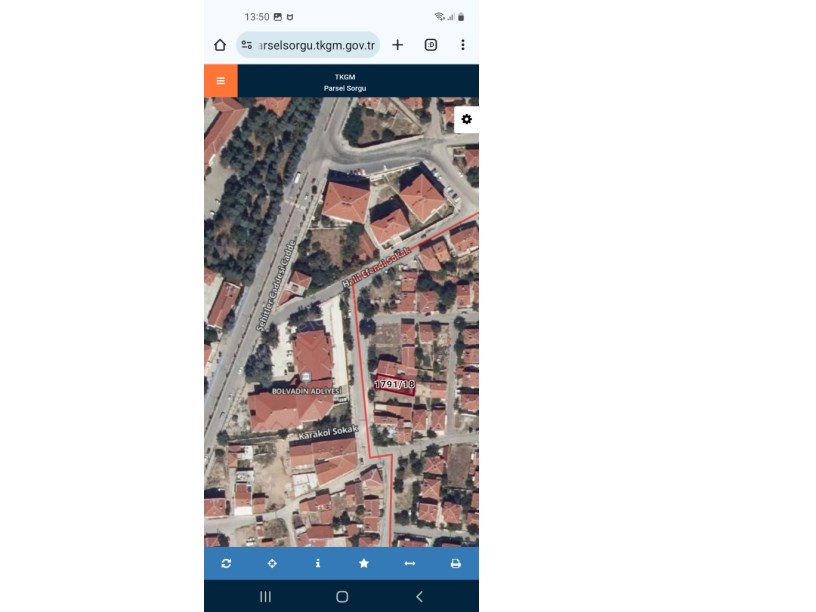This screenshot has width=816, height=612.
Task: Tap the crosshair locate icon
Action: (x=272, y=563)
